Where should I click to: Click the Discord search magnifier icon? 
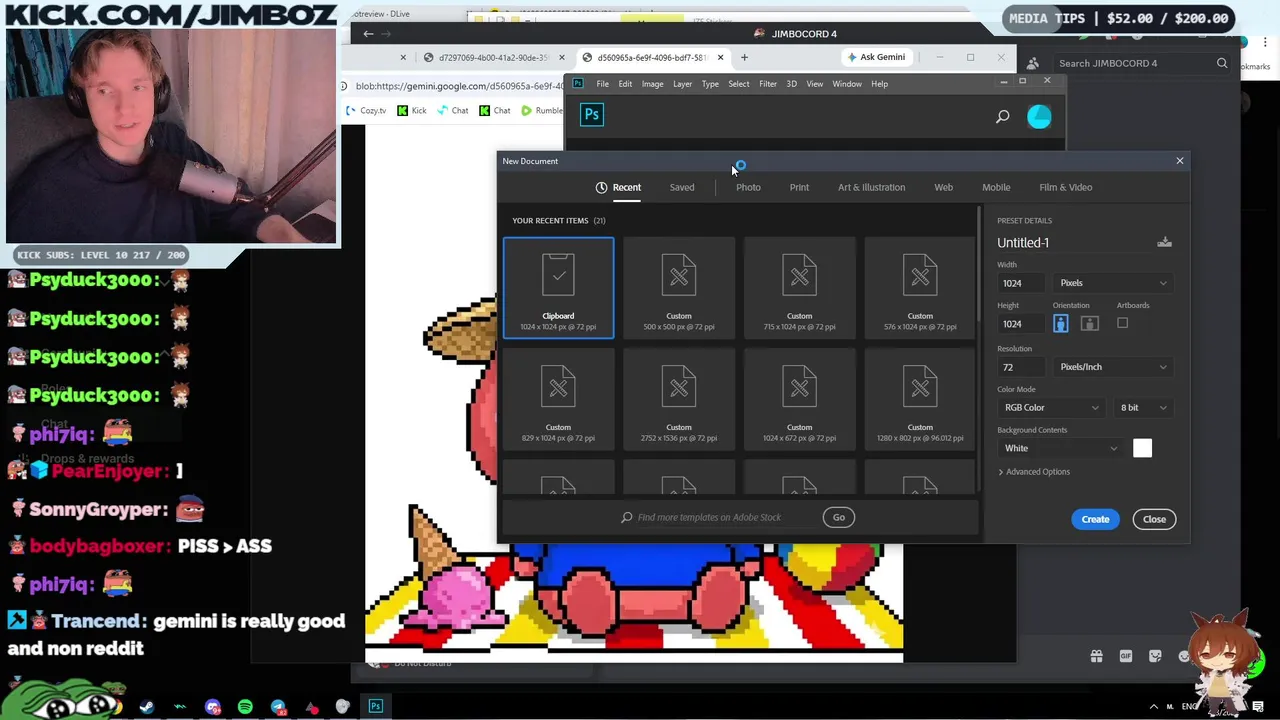tap(1222, 63)
